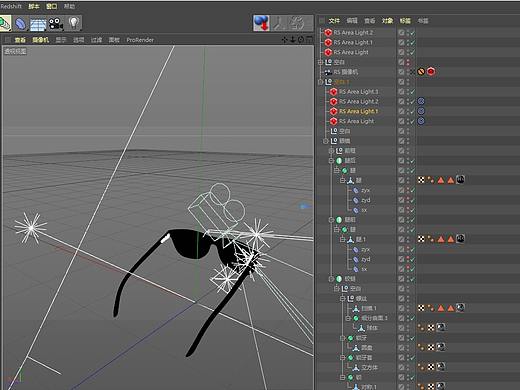
Task: Select the 细分曲面.1 object row
Action: coord(374,318)
